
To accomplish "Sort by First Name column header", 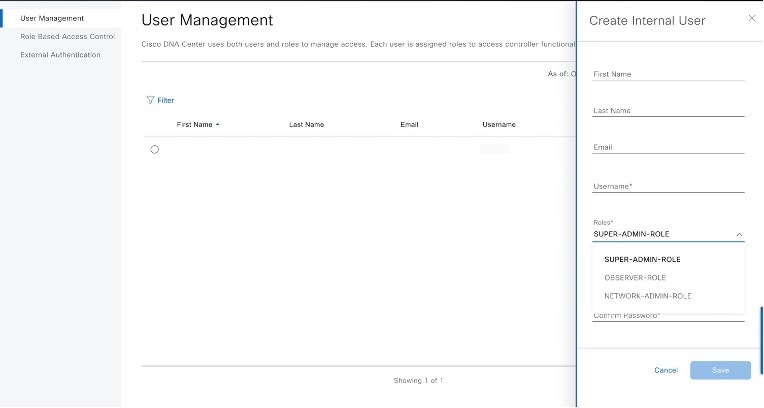I will (x=194, y=125).
